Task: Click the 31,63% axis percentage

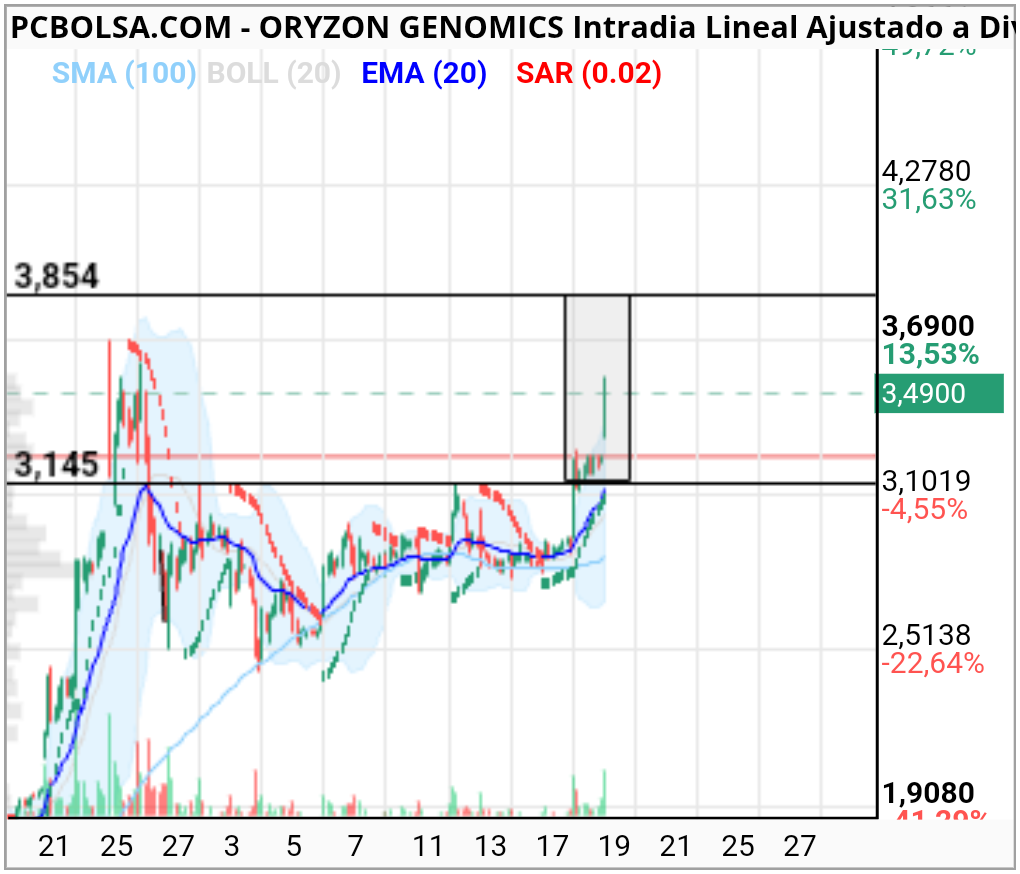Action: click(x=929, y=200)
